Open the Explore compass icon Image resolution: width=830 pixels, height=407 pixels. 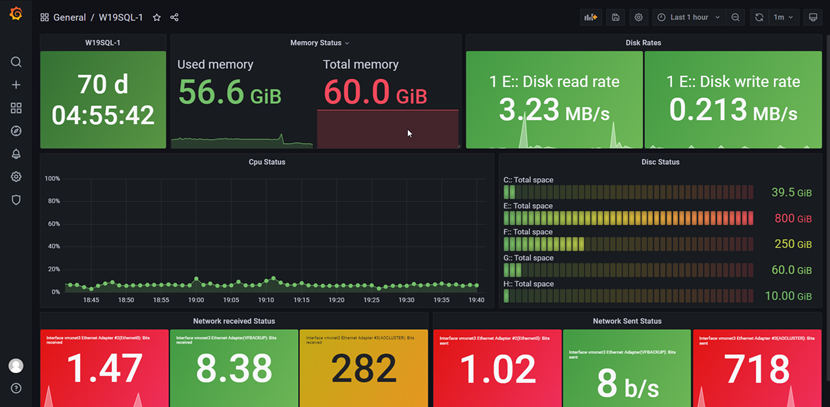pos(16,131)
